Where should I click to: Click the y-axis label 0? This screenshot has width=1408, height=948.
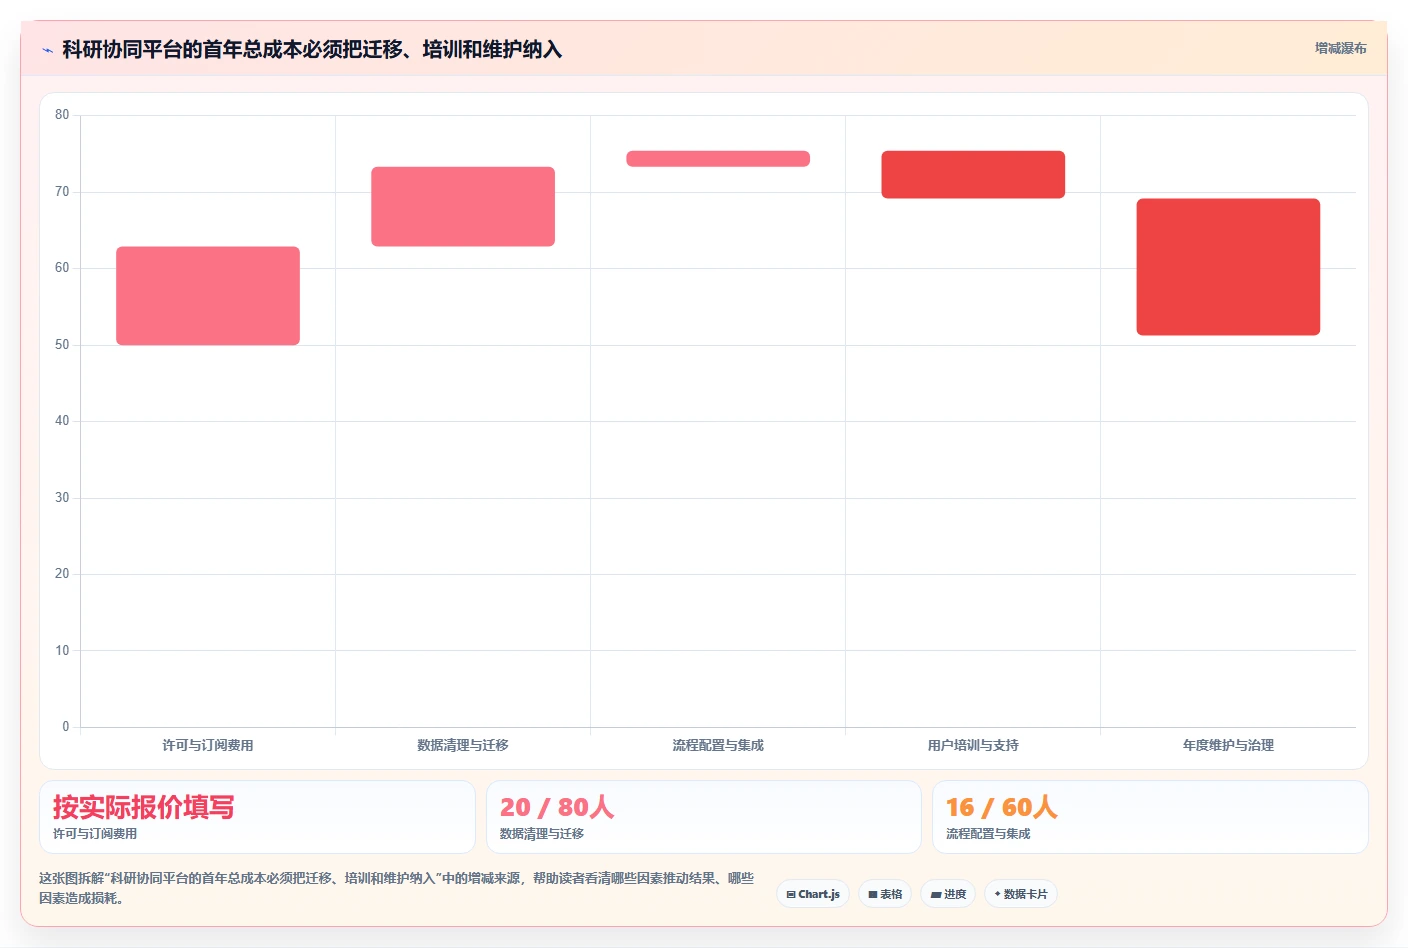pyautogui.click(x=66, y=727)
